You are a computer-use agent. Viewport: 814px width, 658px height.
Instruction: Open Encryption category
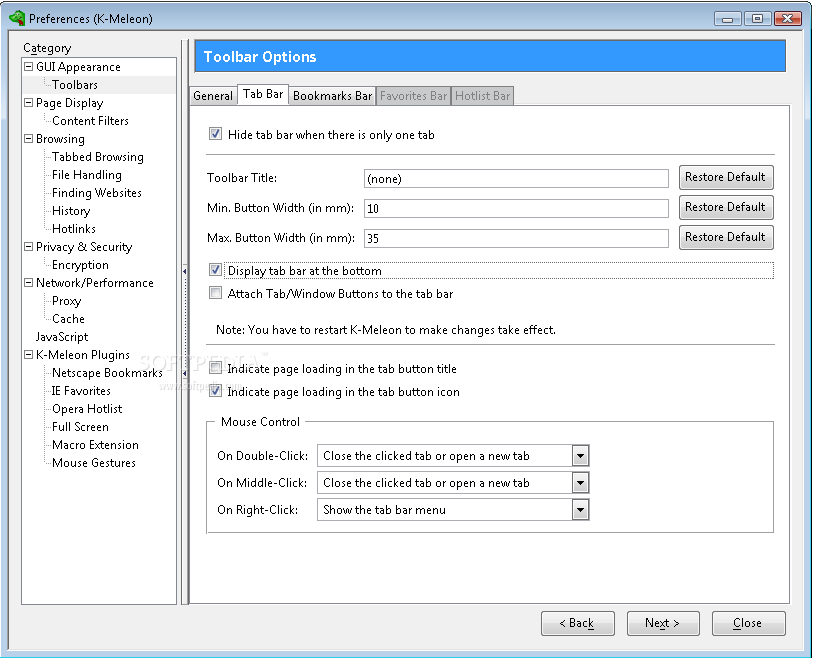[x=80, y=265]
